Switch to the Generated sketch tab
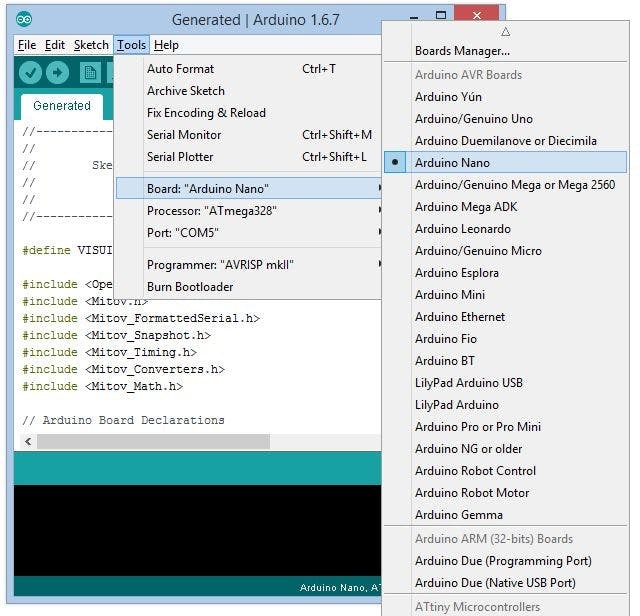 61,106
